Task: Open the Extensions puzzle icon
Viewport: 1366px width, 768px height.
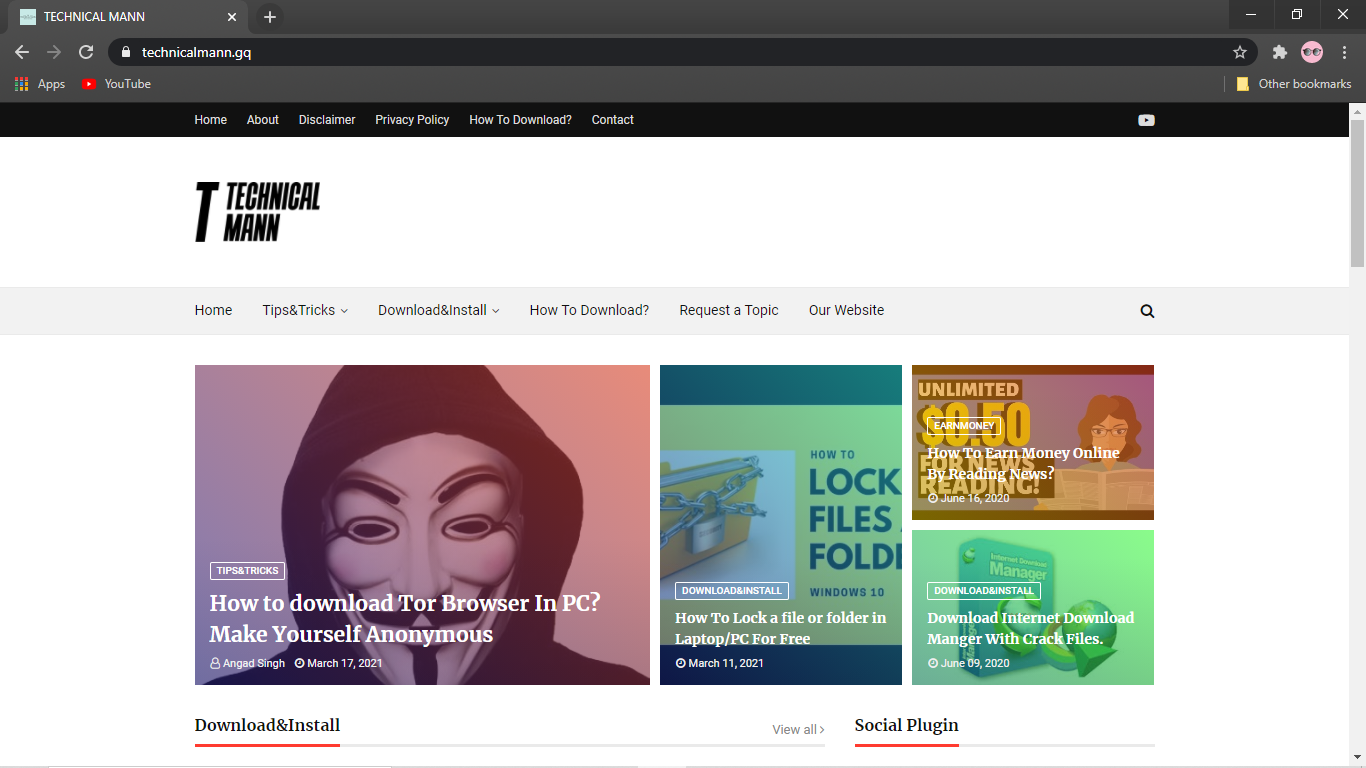Action: pos(1280,52)
